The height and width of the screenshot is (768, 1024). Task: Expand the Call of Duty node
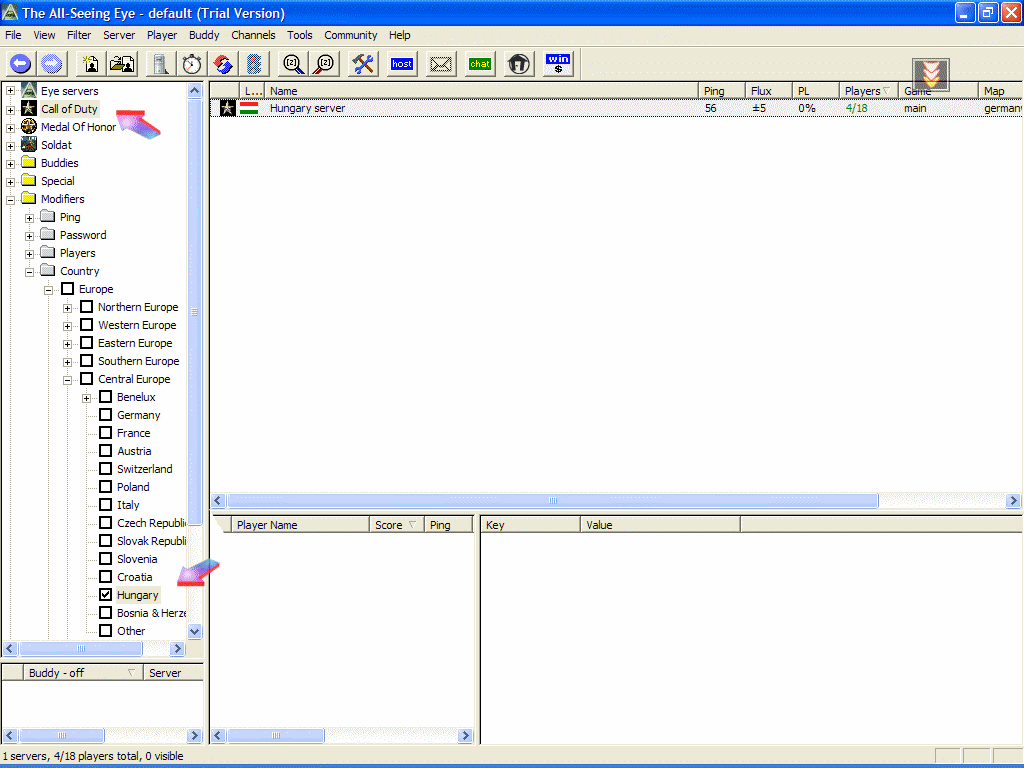10,110
